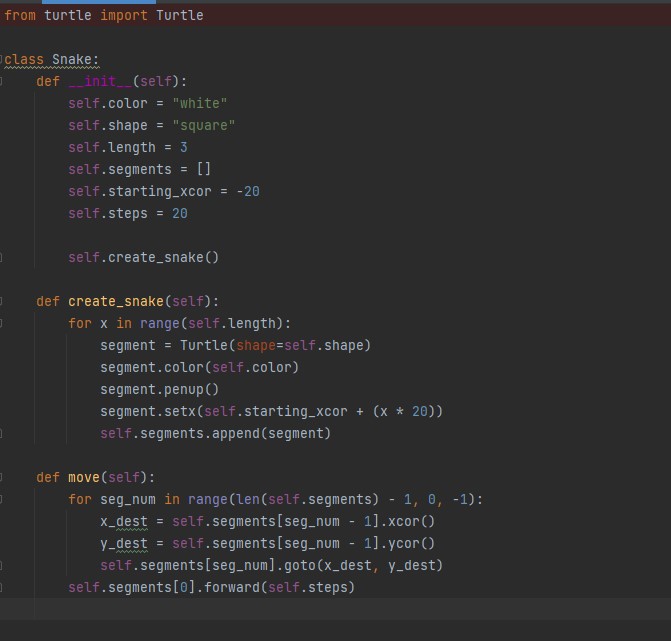Screen dimensions: 671x641
Task: Collapse the def move fold marker
Action: point(1,477)
